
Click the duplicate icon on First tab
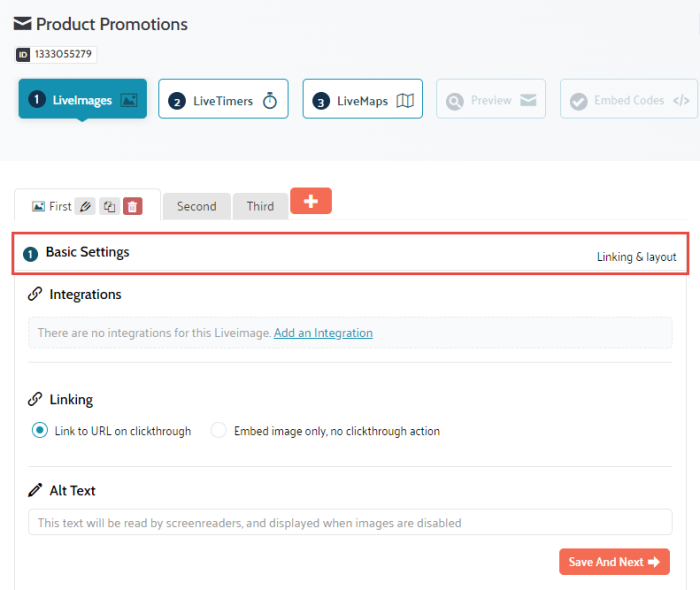(109, 206)
